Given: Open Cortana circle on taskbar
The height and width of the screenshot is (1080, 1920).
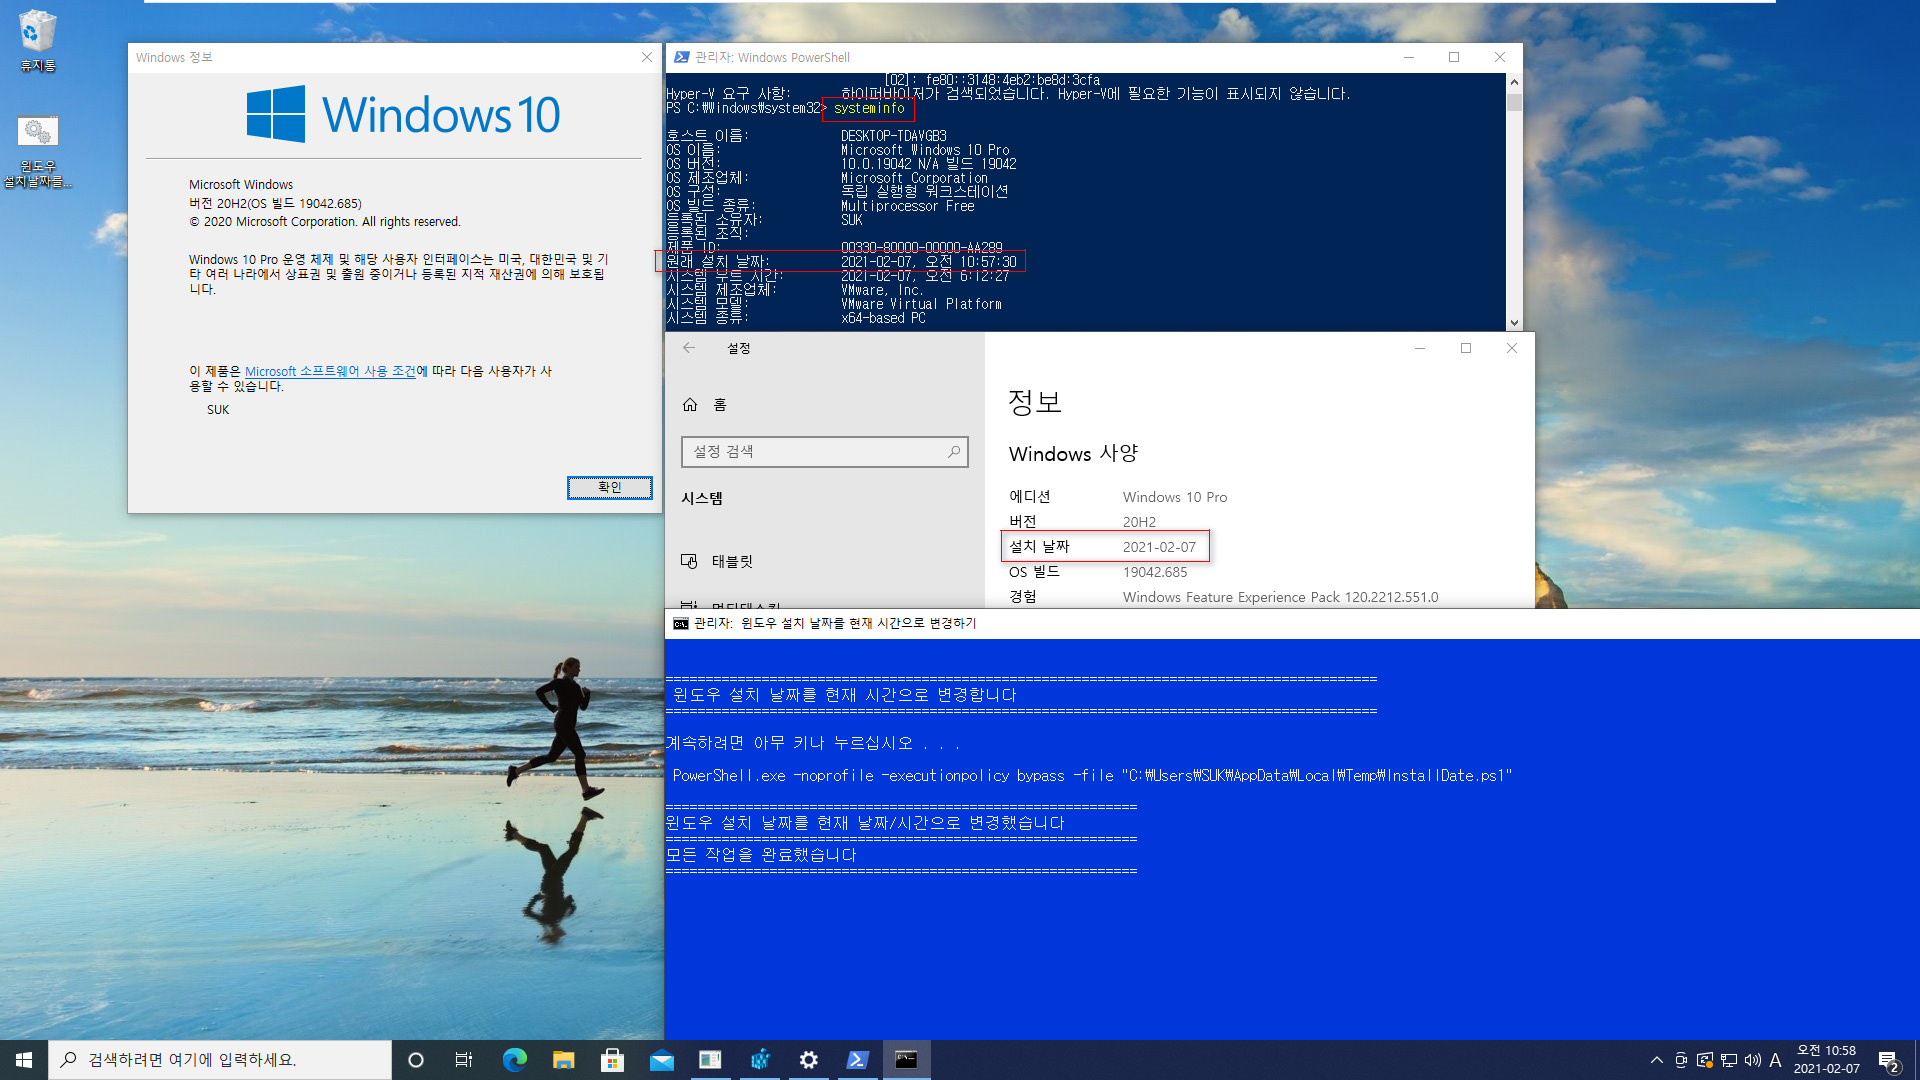Looking at the screenshot, I should coord(416,1060).
